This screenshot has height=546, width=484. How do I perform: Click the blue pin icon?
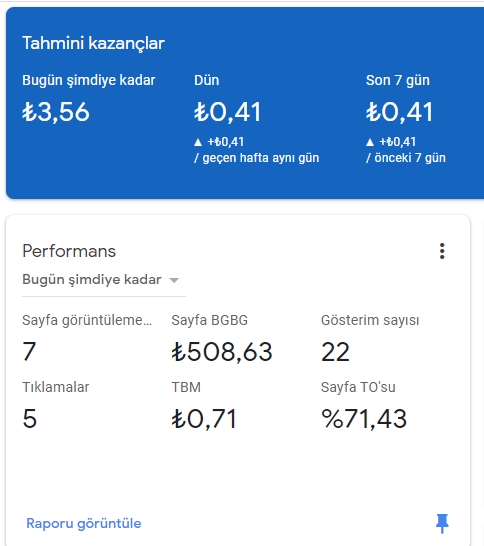coord(442,523)
